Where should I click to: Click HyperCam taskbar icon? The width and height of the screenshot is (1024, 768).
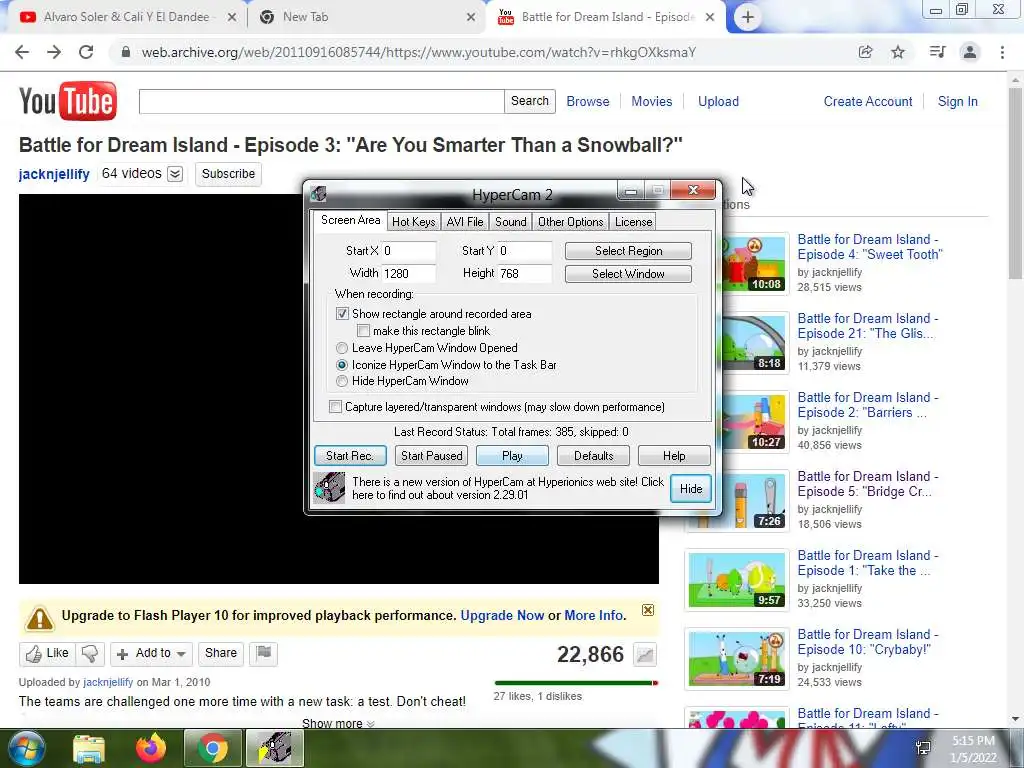click(275, 748)
